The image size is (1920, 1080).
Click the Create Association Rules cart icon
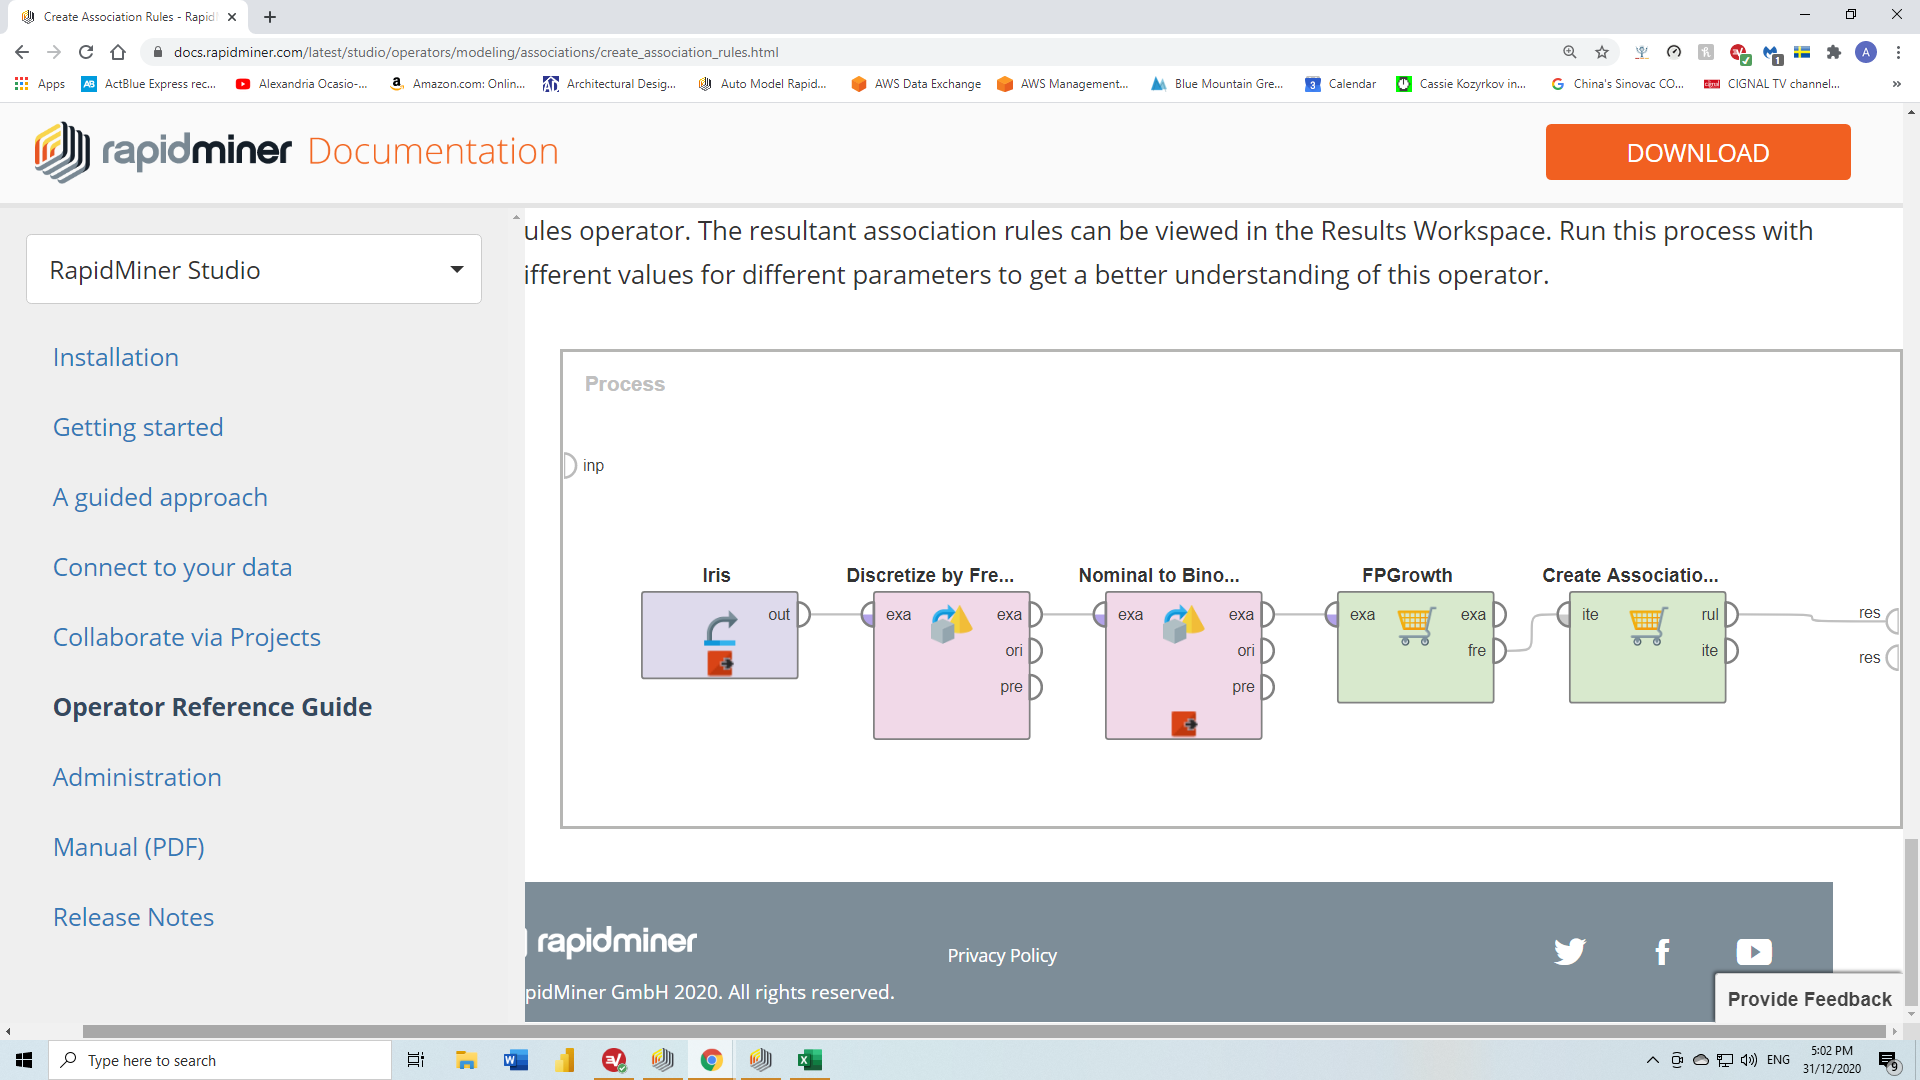[1647, 626]
